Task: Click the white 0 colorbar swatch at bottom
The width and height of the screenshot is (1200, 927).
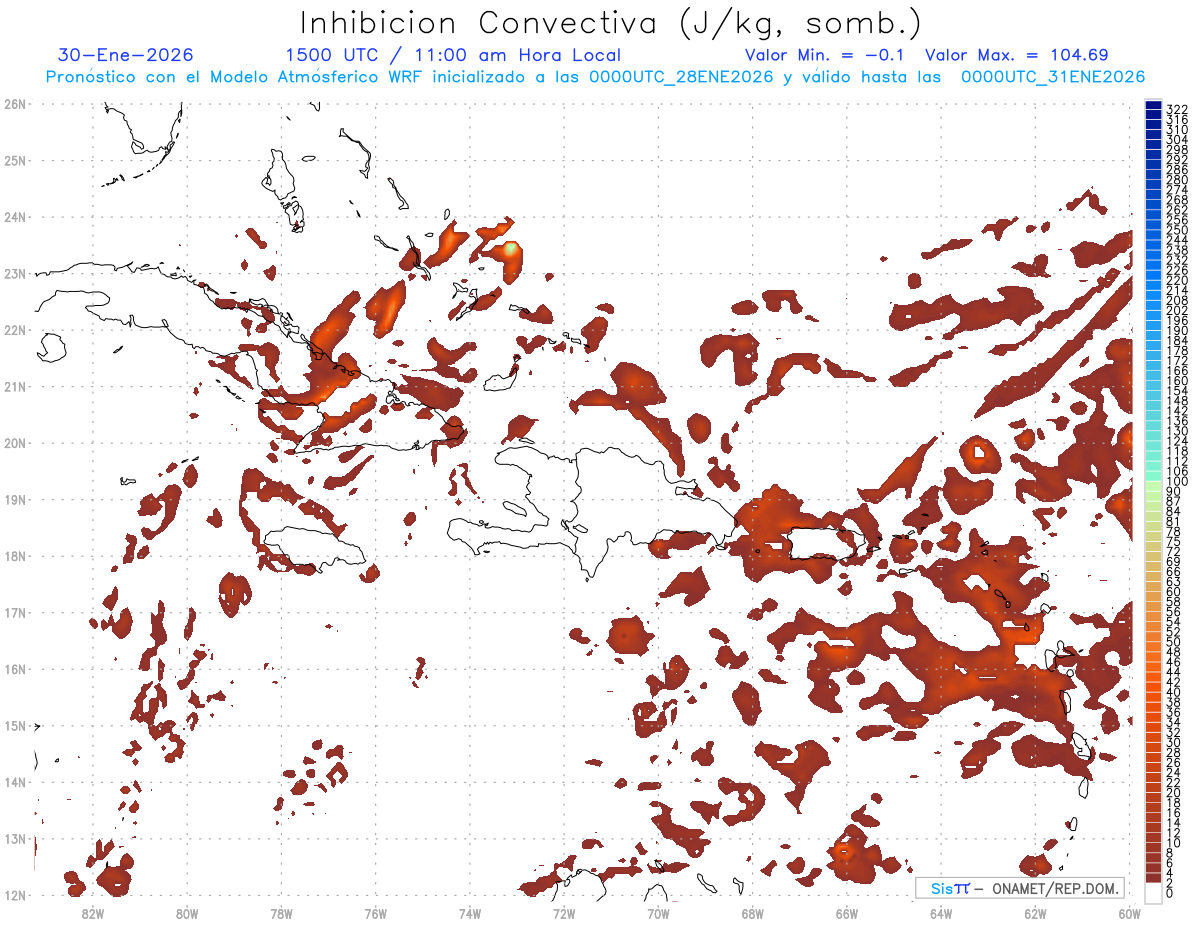Action: 1154,891
